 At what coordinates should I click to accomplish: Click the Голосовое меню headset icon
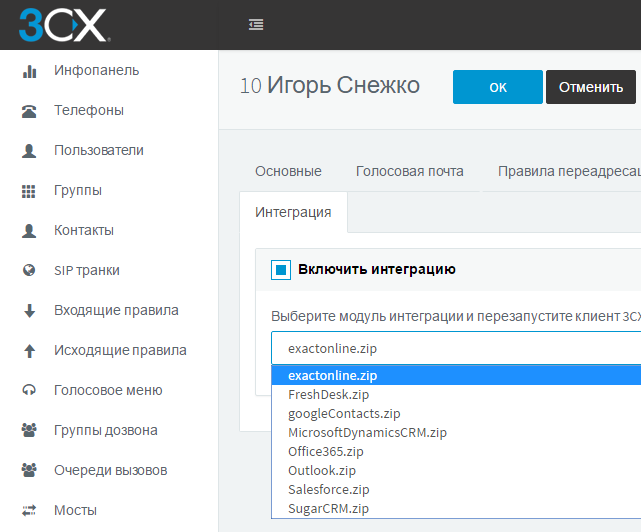point(29,391)
